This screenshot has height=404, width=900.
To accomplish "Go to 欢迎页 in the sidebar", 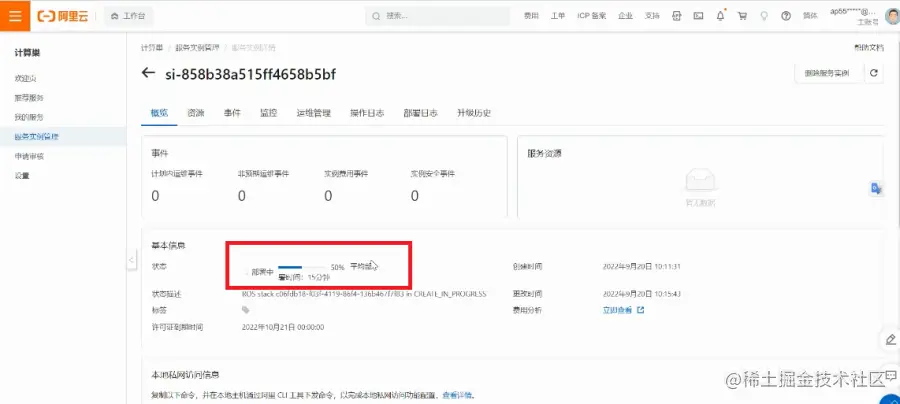I will pyautogui.click(x=26, y=78).
